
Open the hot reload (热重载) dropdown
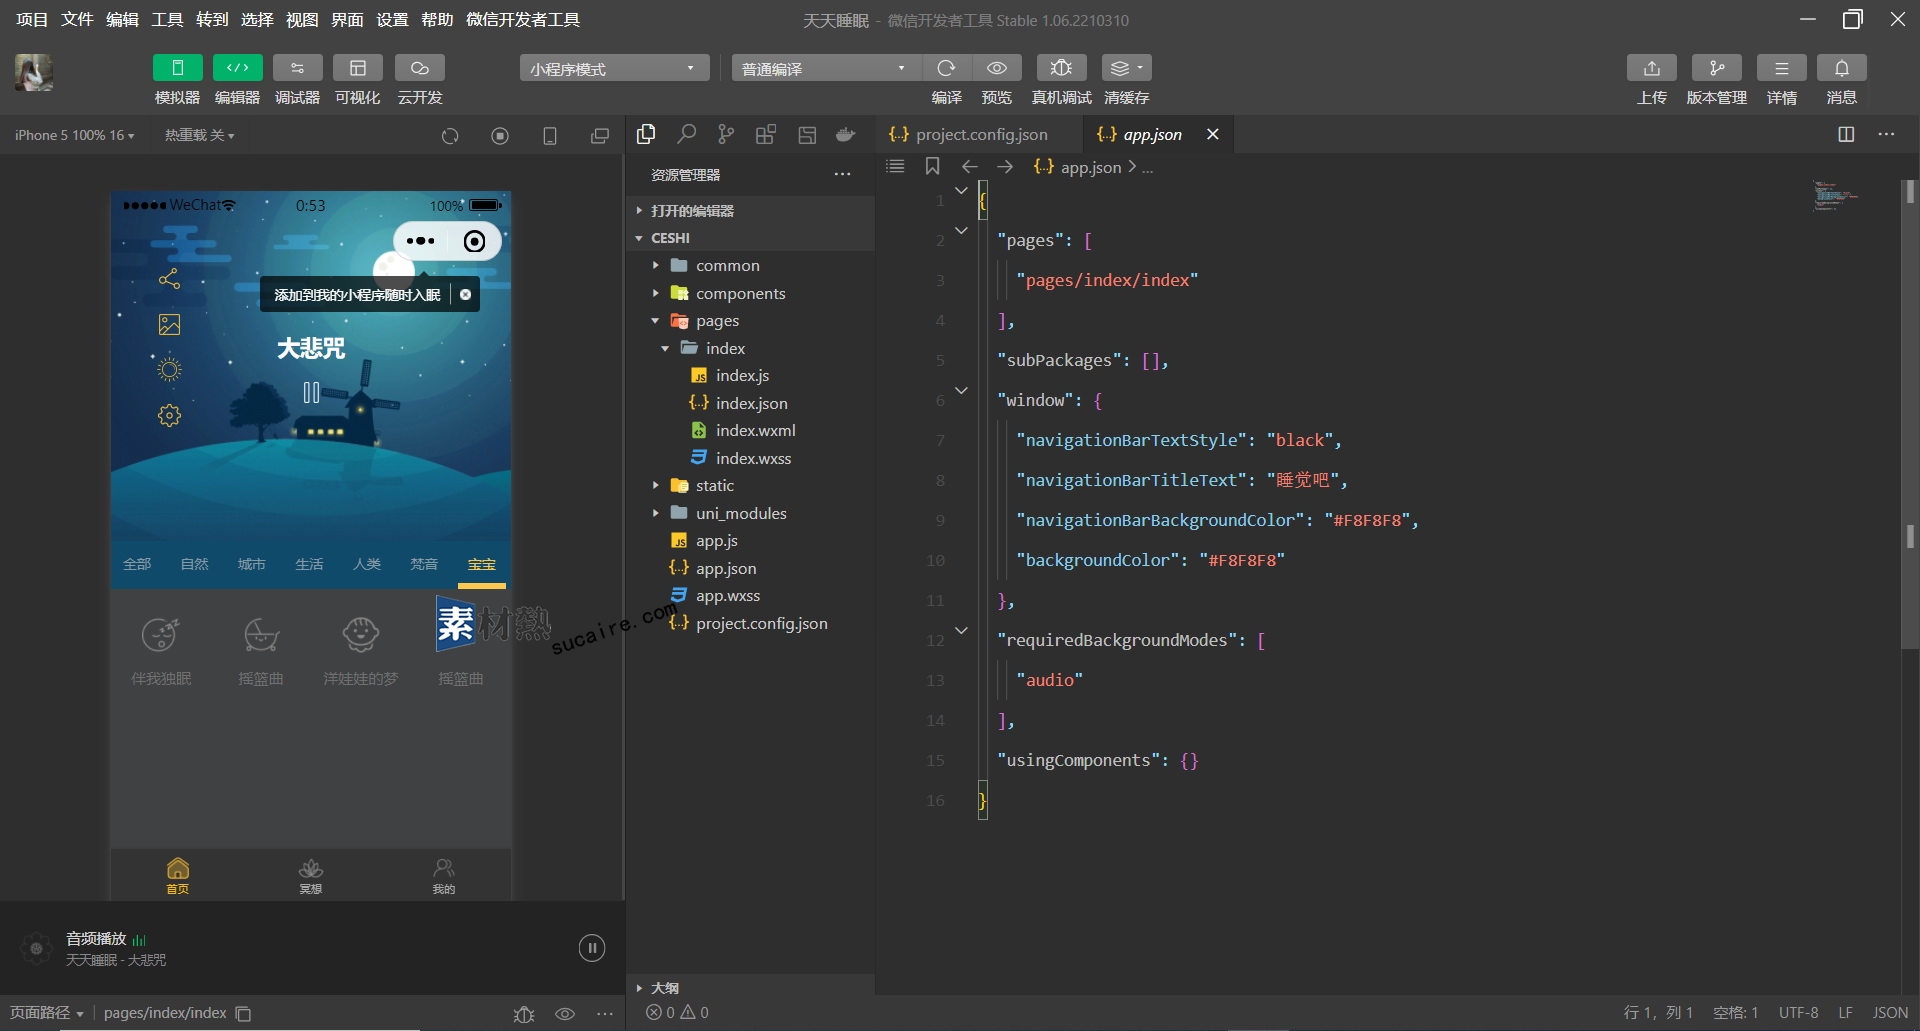tap(199, 135)
